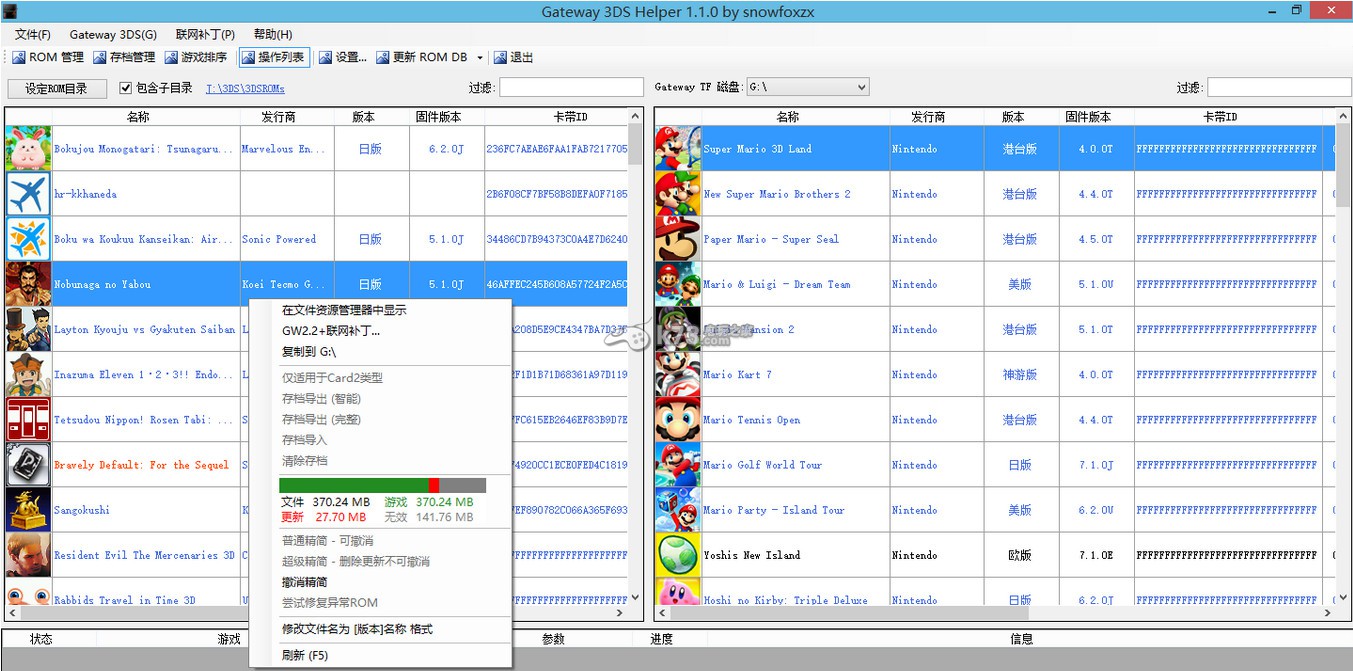Click right list vertical scrollbar

pos(1343,355)
